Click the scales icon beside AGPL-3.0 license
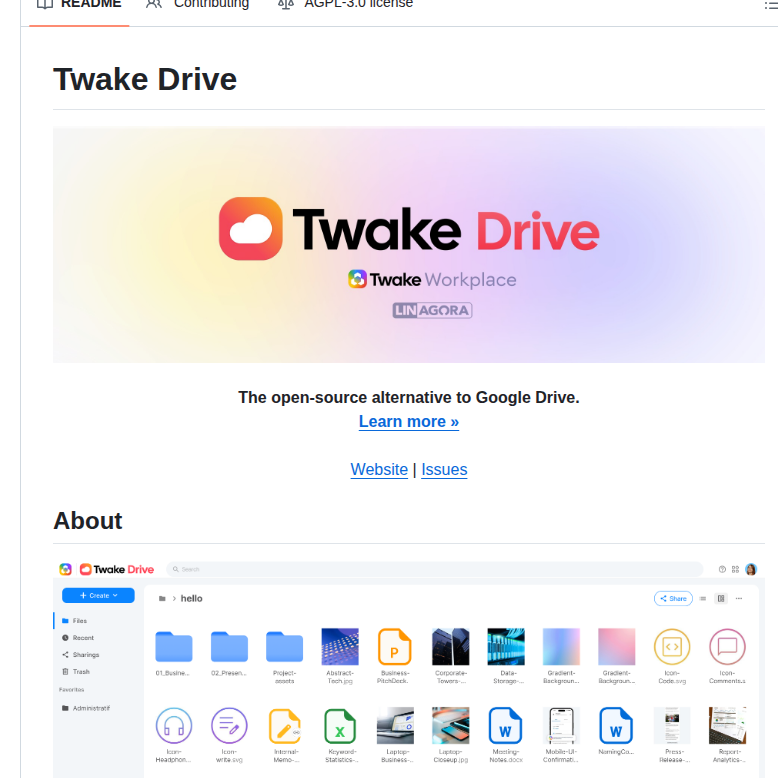This screenshot has width=778, height=778. (x=286, y=4)
